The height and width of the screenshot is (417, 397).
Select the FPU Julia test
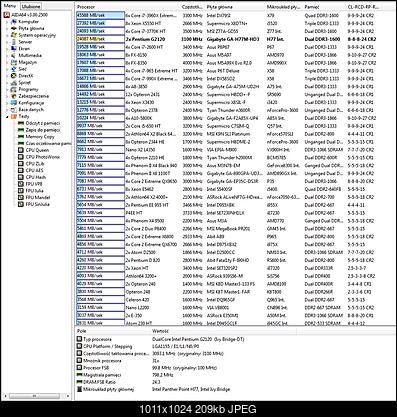(35, 191)
